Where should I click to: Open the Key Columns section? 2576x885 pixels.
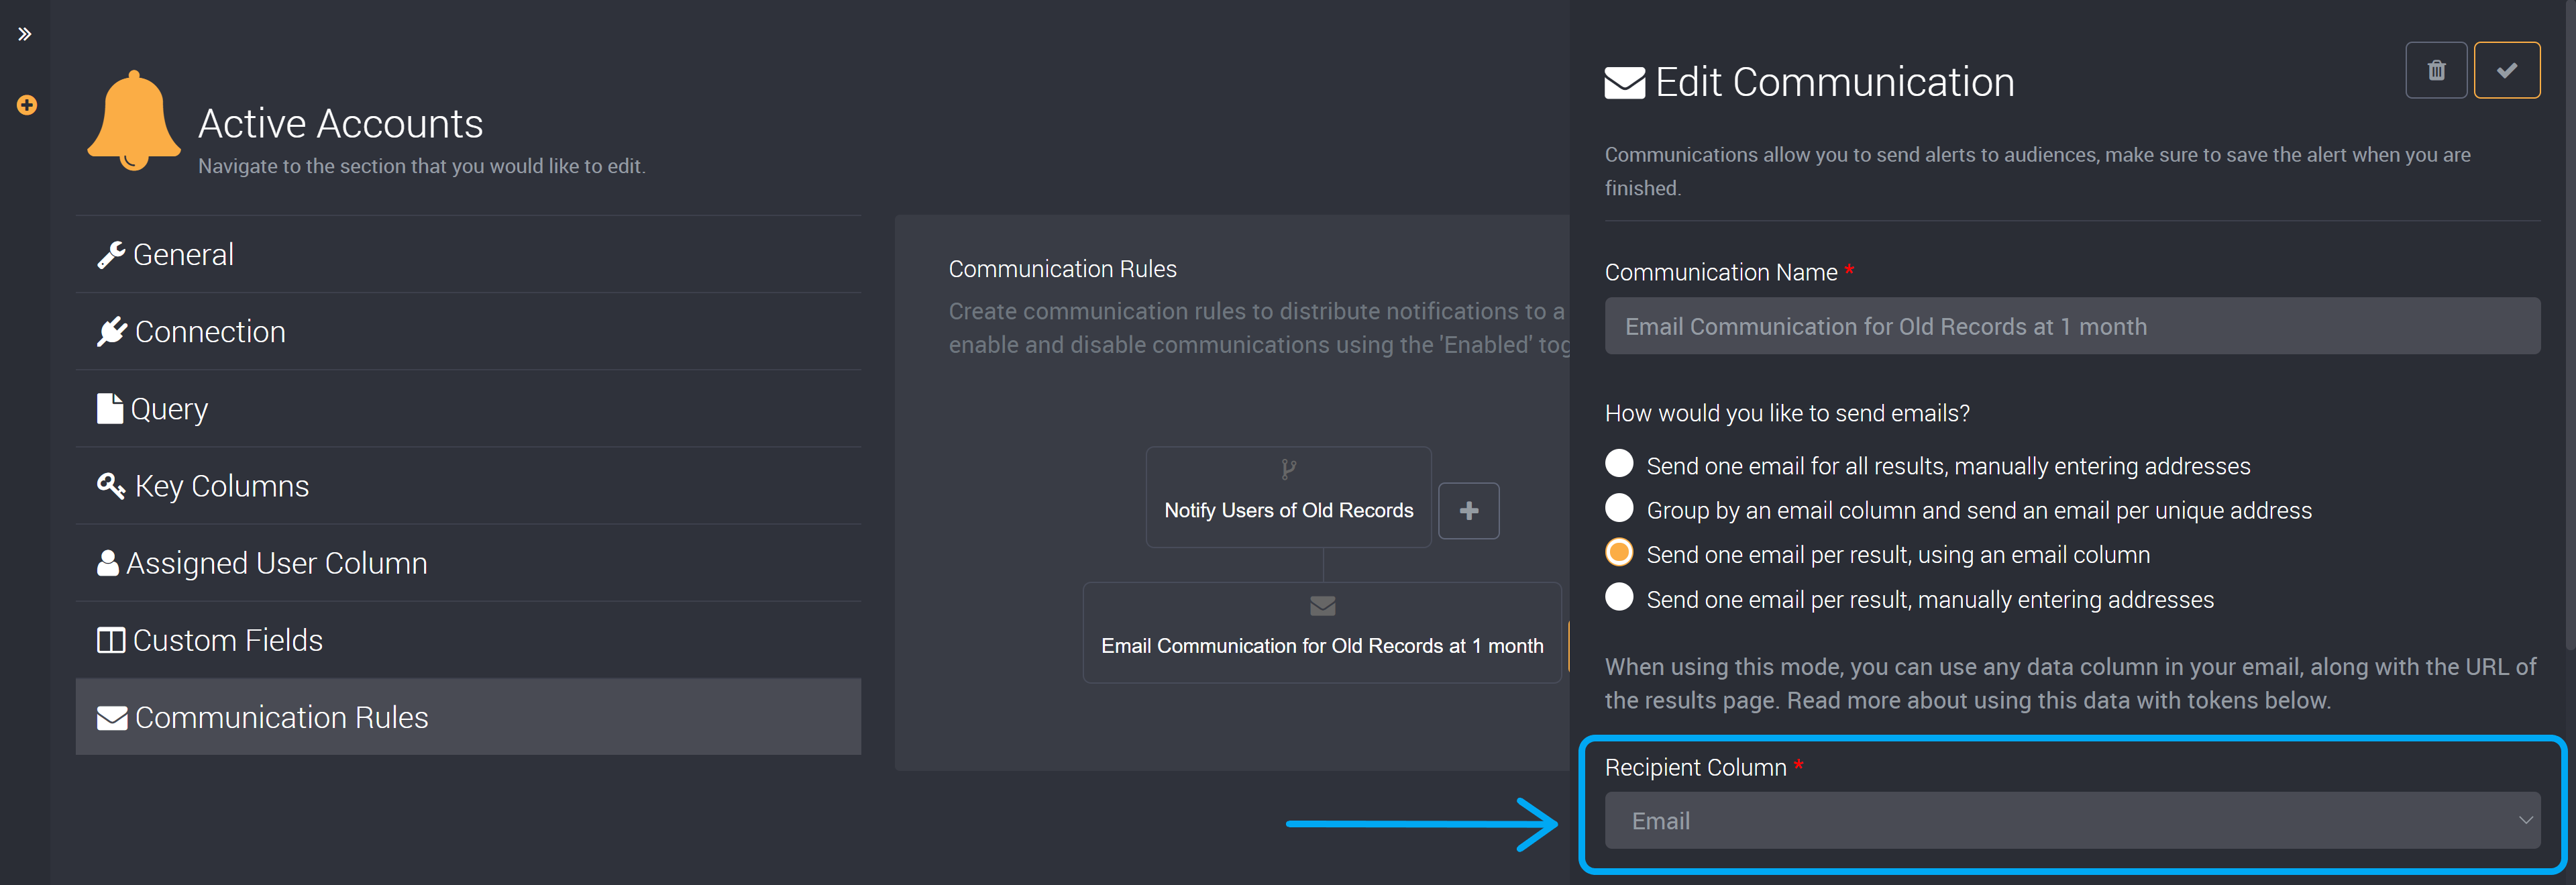pyautogui.click(x=468, y=485)
